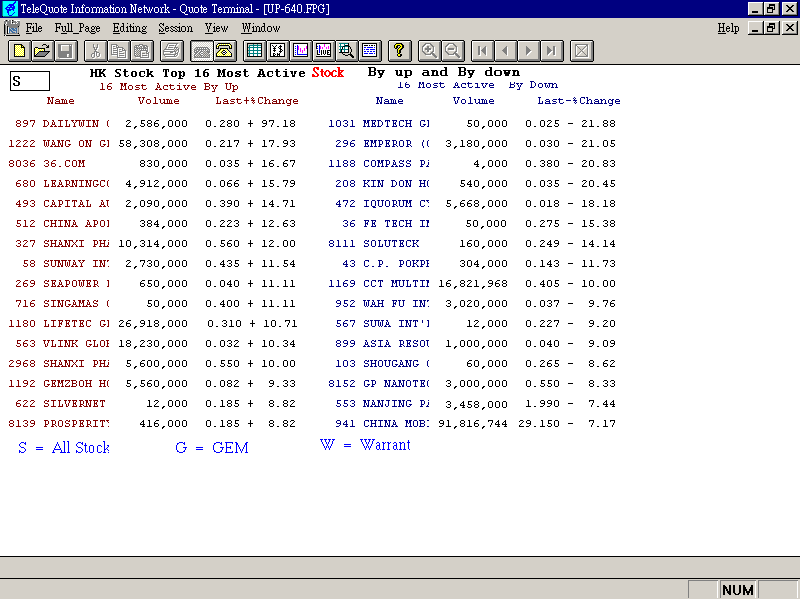The image size is (800, 600).
Task: Click last price 29.150 of CHINA MOBI
Action: (x=539, y=423)
